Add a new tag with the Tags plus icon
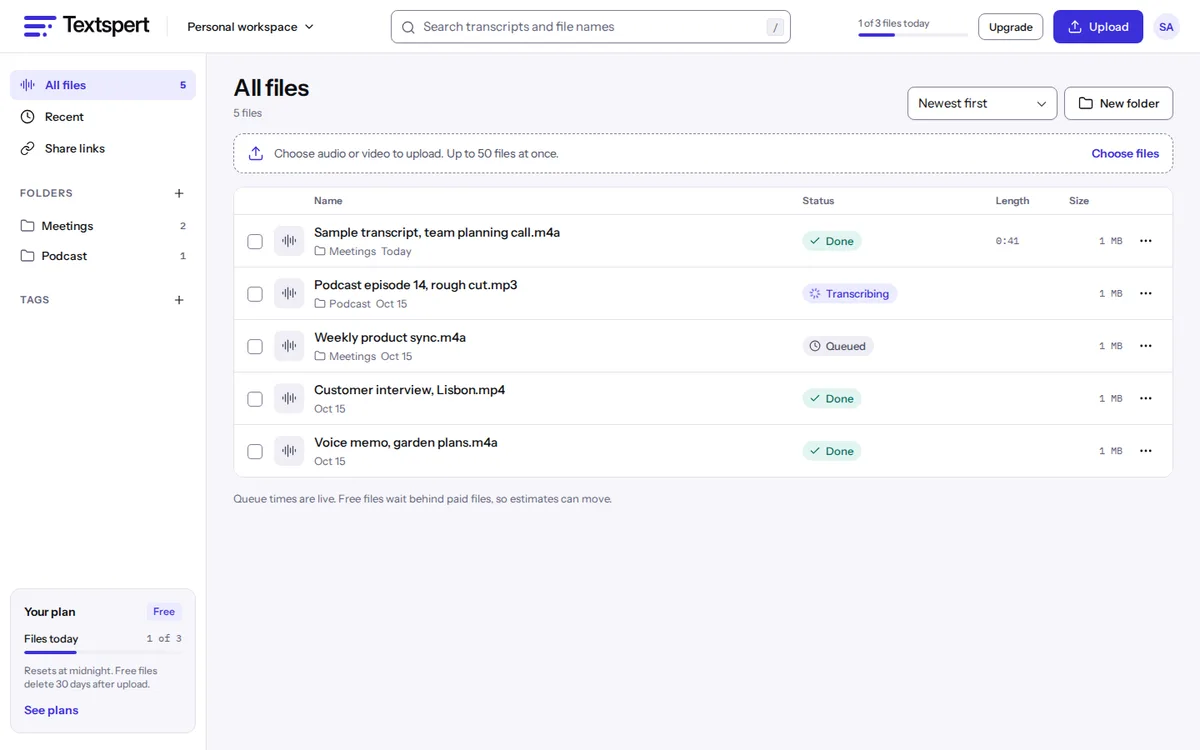This screenshot has height=750, width=1200. (179, 300)
